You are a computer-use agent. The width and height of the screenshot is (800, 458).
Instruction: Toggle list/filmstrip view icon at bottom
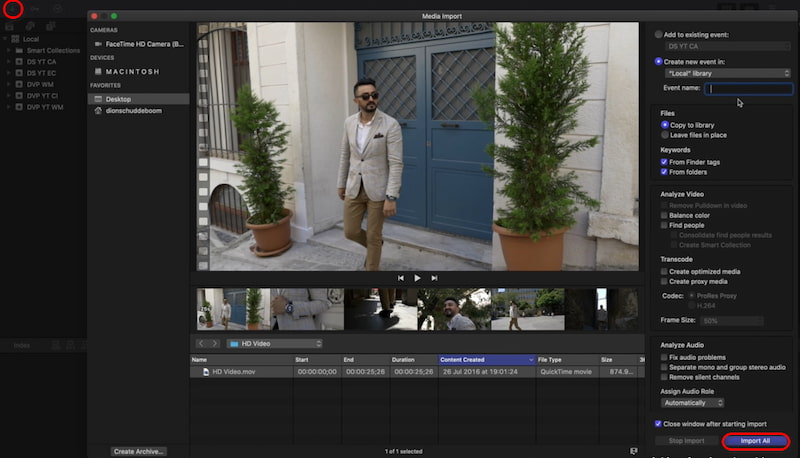click(x=634, y=451)
